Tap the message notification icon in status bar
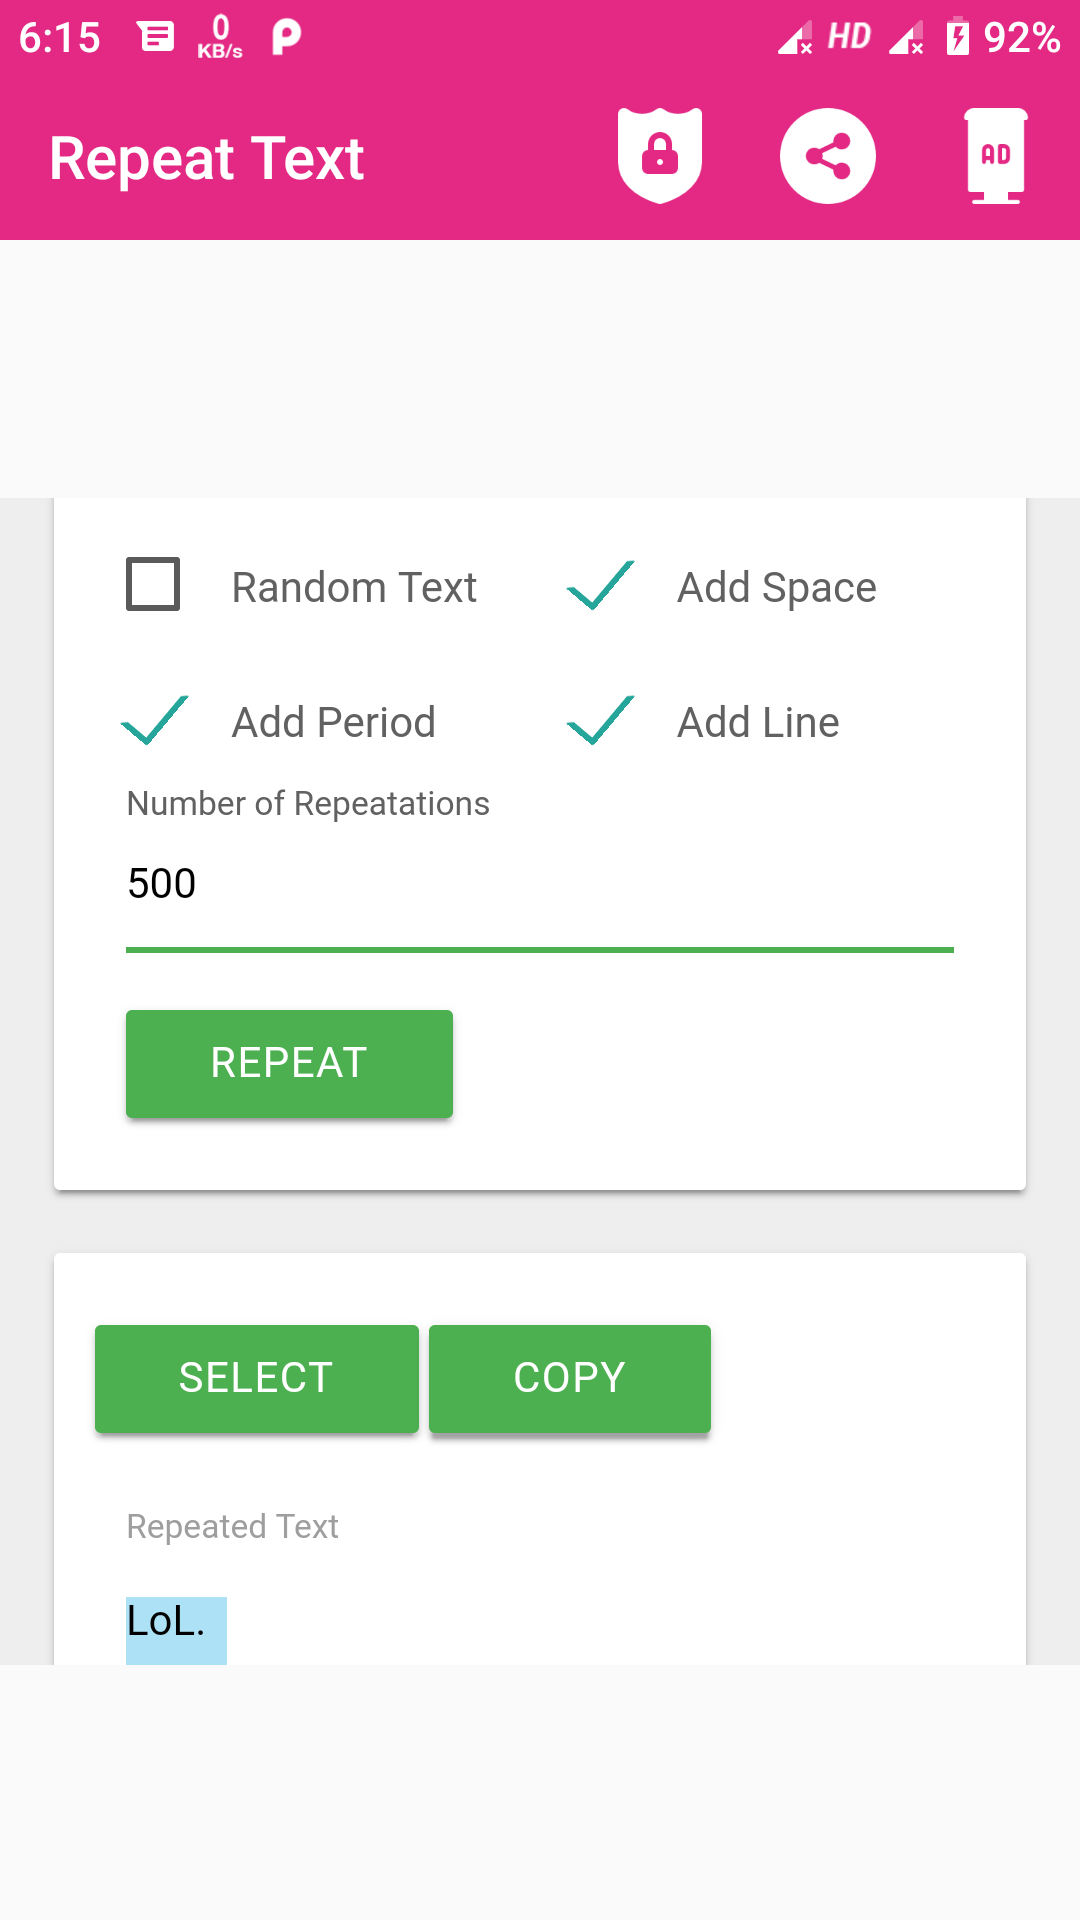Screen dimensions: 1080x1920 point(155,38)
